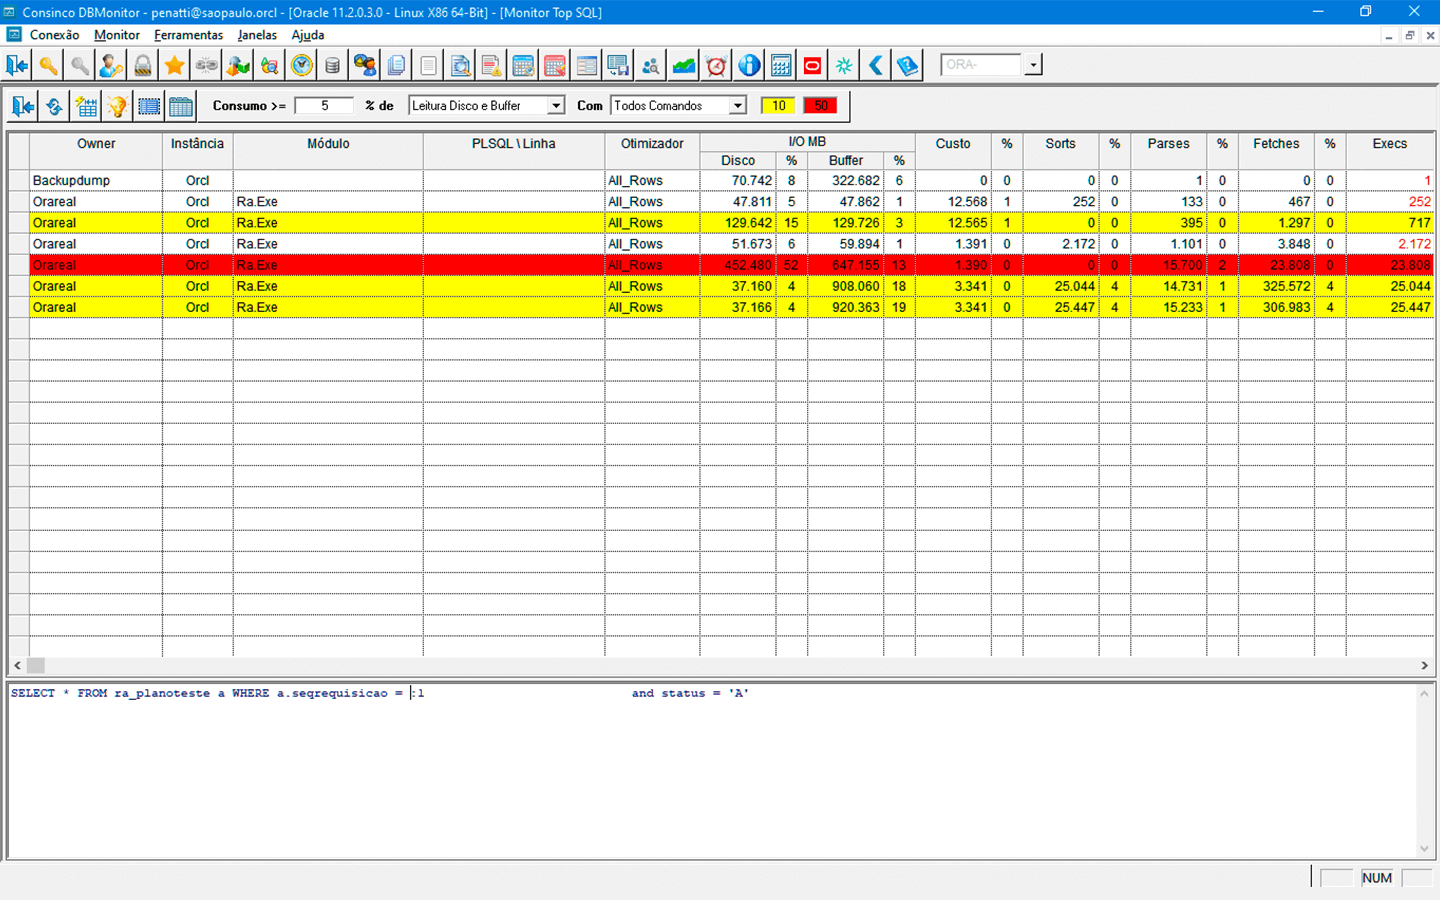Expand the 'Leitura Disco e Buffer' dropdown
The height and width of the screenshot is (900, 1440).
(x=556, y=106)
